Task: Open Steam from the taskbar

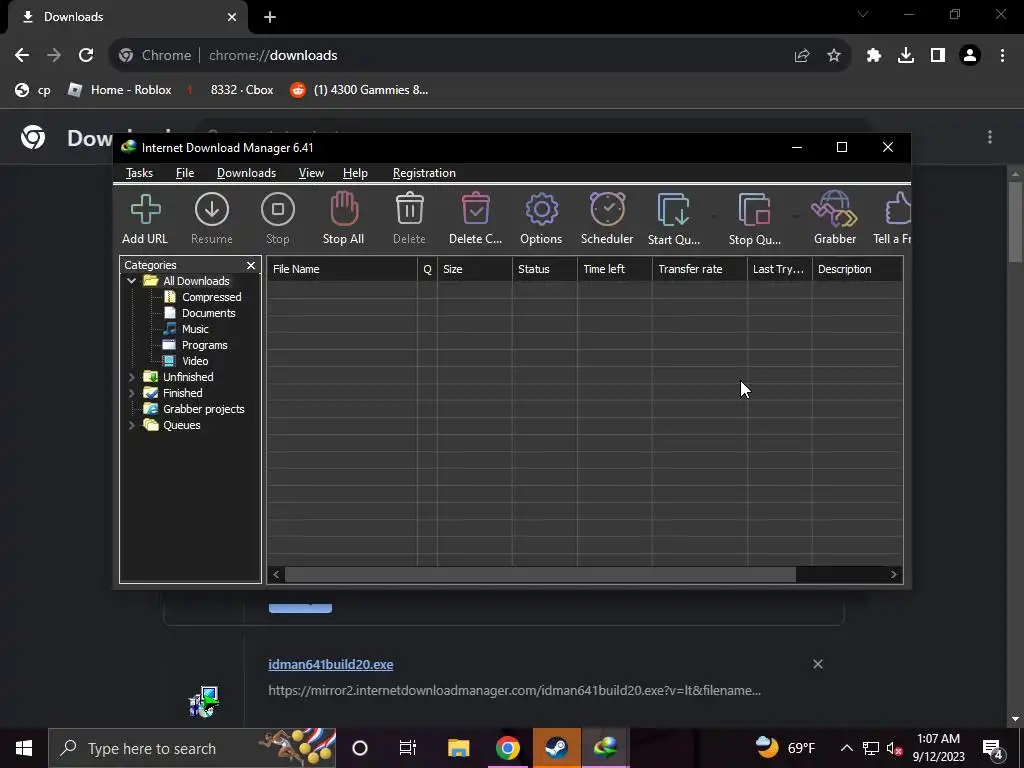Action: coord(556,748)
